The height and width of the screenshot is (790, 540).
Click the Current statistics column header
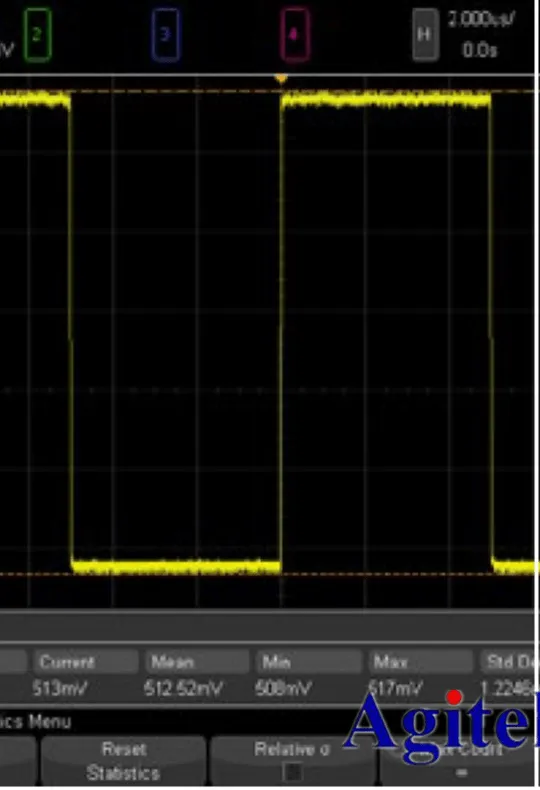(x=67, y=662)
